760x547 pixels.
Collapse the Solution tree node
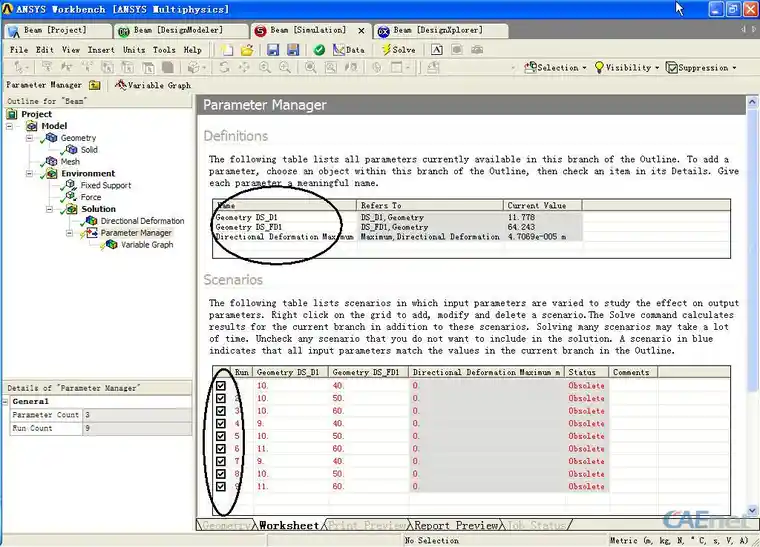pyautogui.click(x=49, y=209)
